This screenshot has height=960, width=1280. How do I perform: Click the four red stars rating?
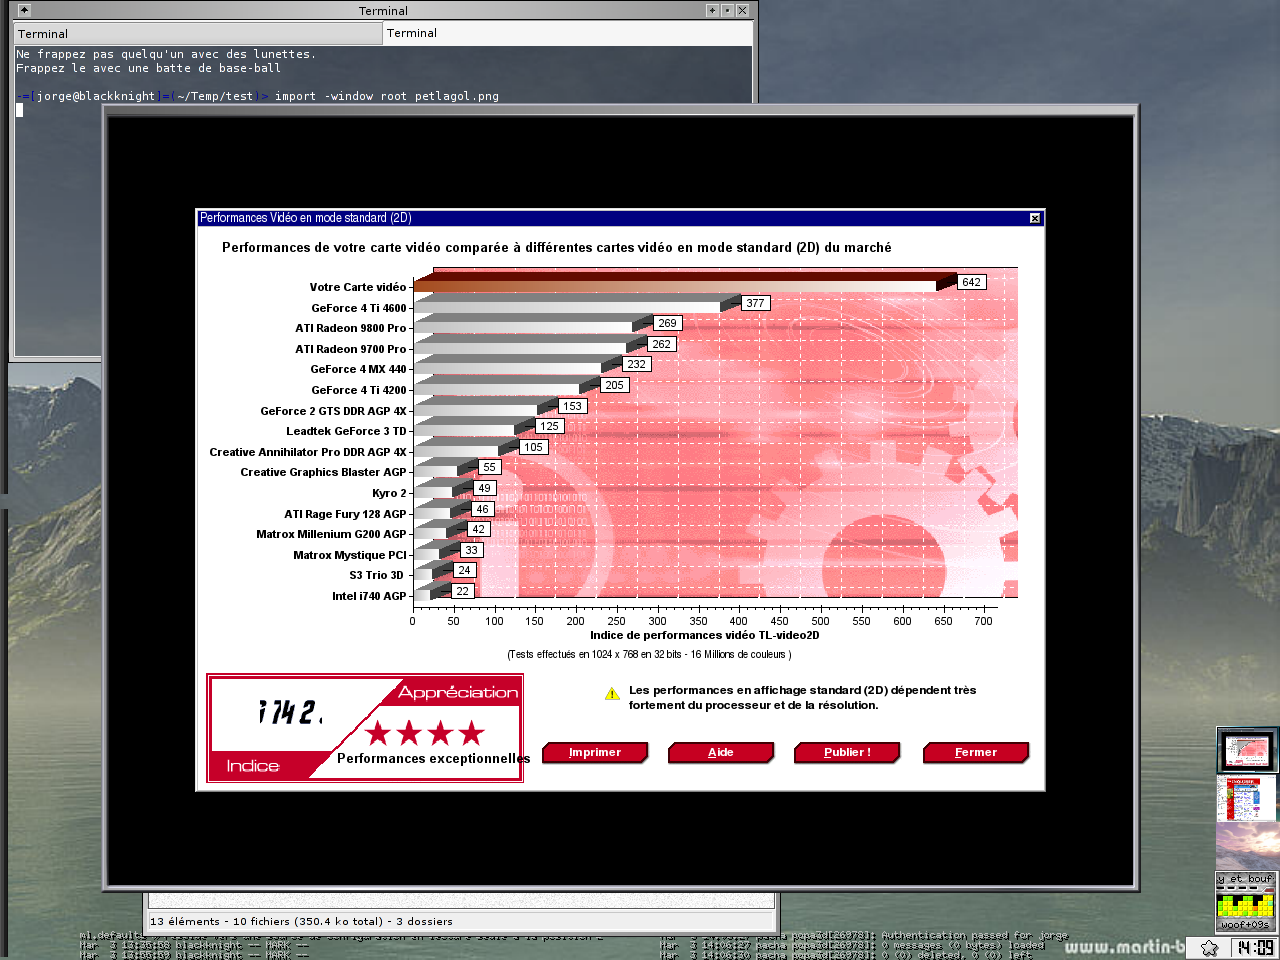coord(425,733)
